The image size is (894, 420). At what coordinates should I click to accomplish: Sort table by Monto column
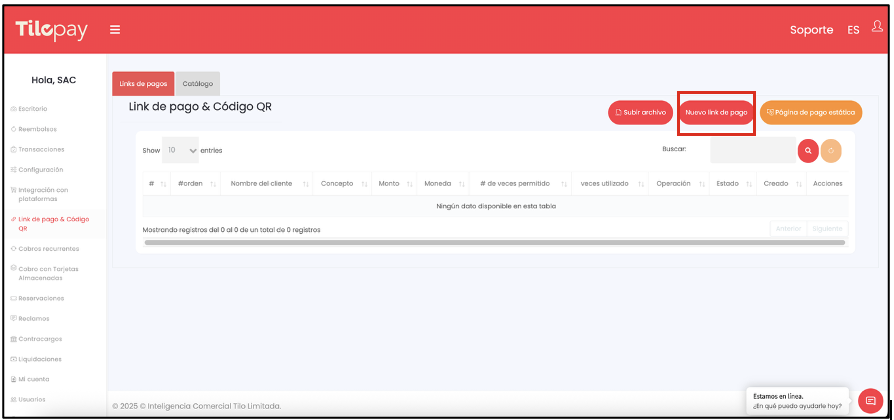coord(389,183)
